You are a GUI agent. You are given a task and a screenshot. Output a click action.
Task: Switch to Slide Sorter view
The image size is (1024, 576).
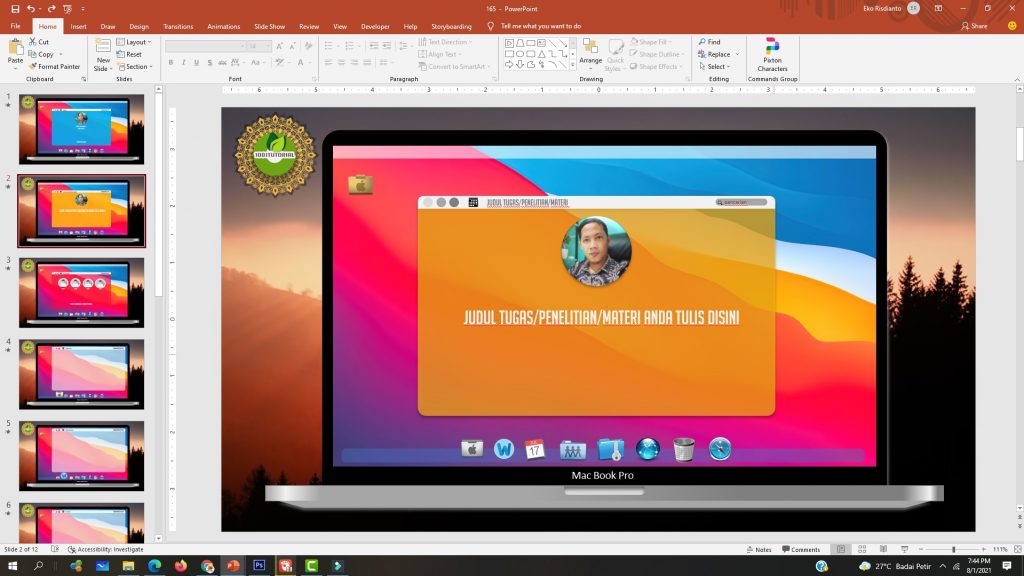862,549
